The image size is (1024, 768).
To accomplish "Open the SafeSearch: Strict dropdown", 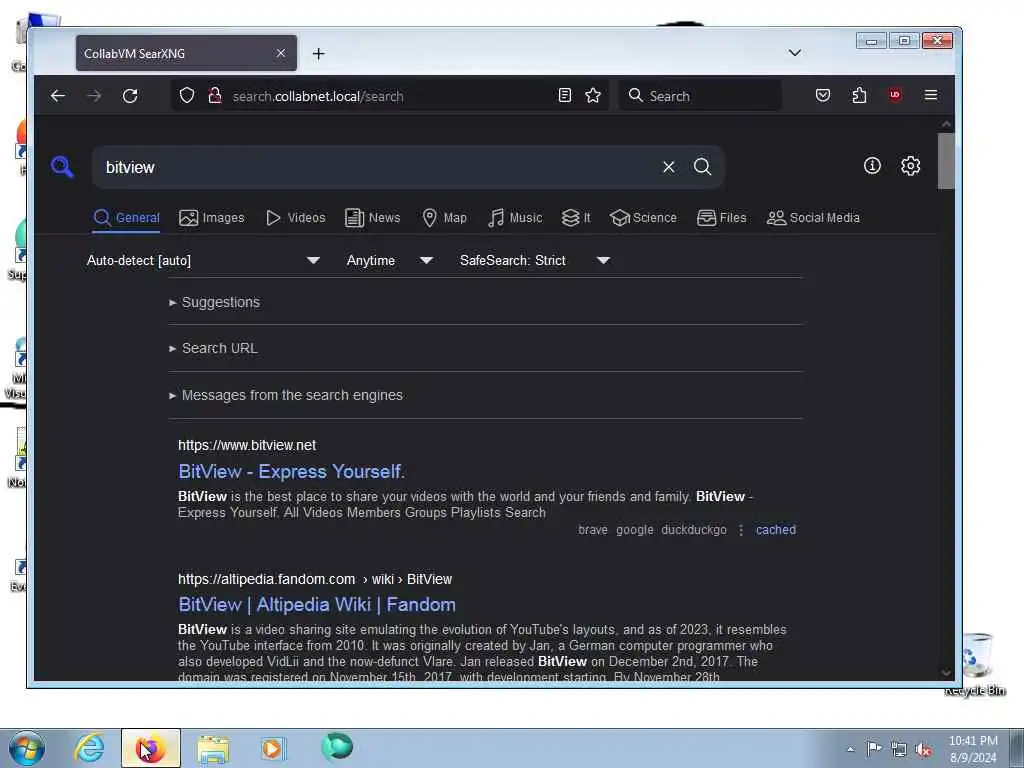I will [535, 261].
